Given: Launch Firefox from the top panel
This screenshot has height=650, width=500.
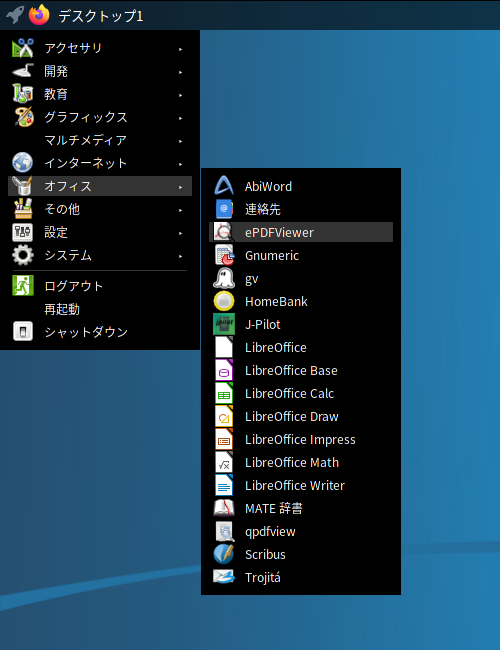Looking at the screenshot, I should 39,15.
